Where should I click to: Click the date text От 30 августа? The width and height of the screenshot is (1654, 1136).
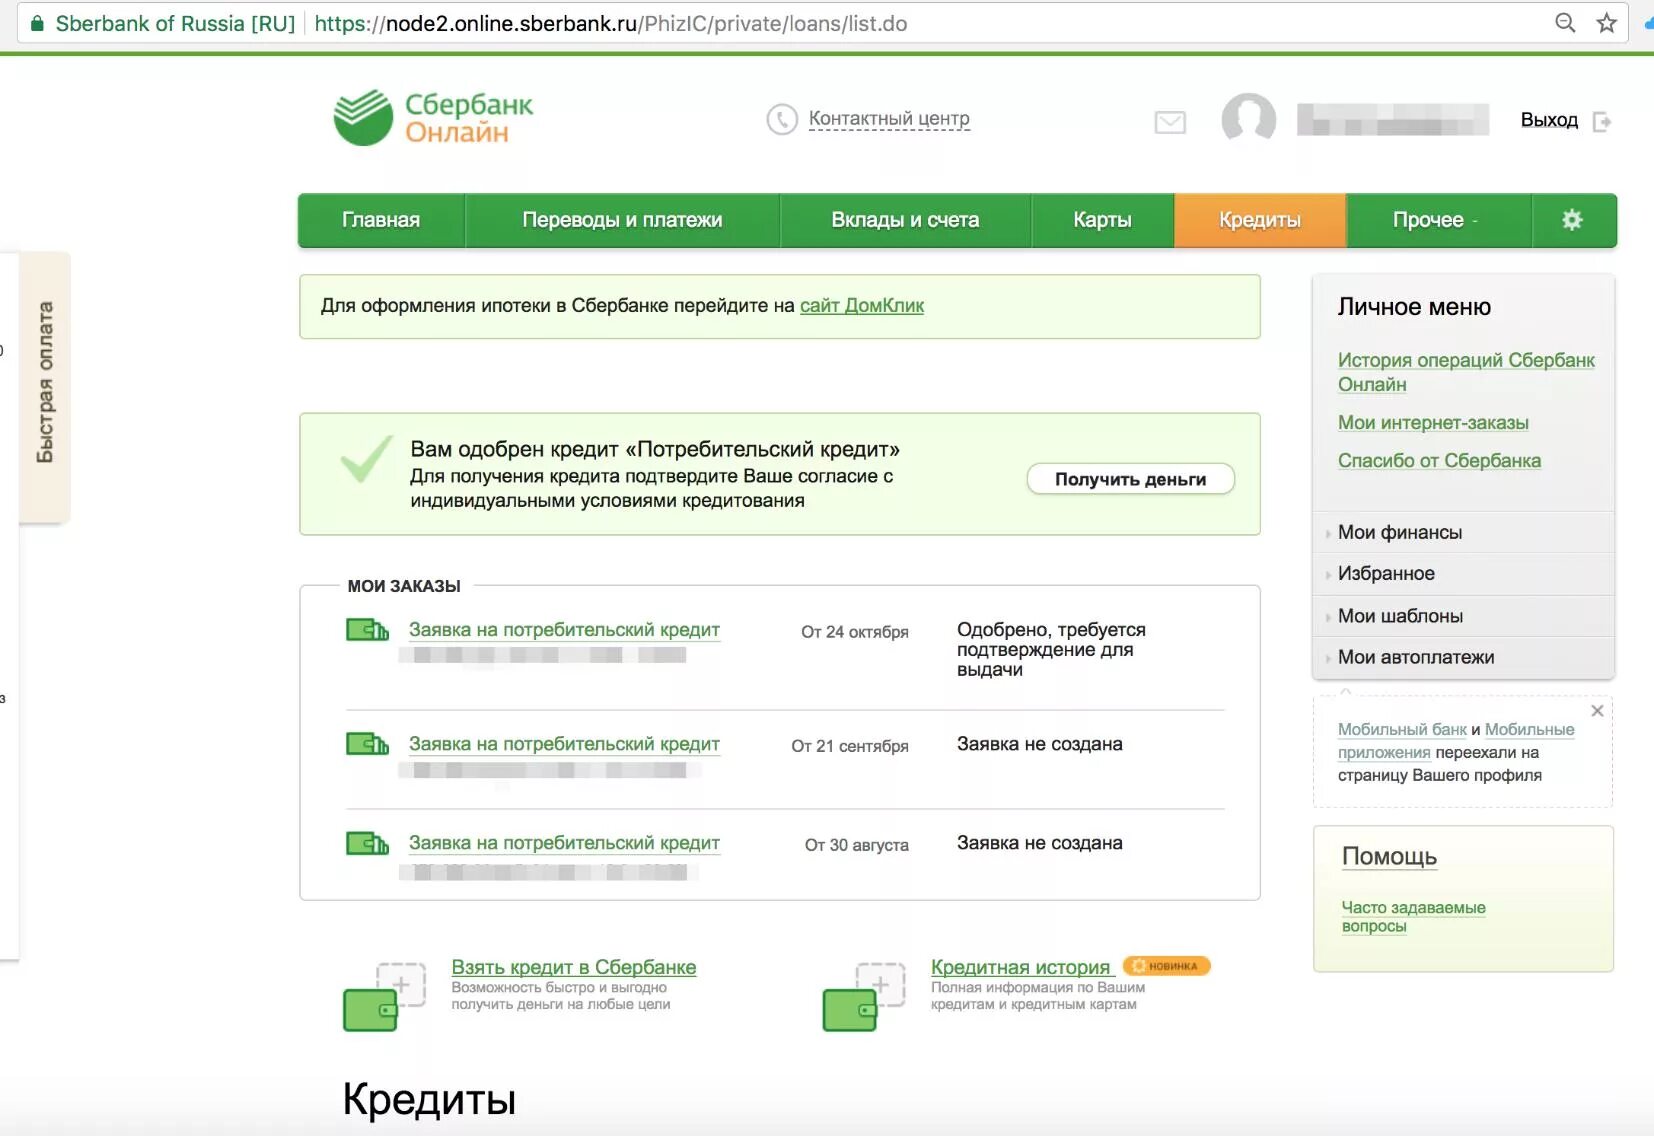857,845
